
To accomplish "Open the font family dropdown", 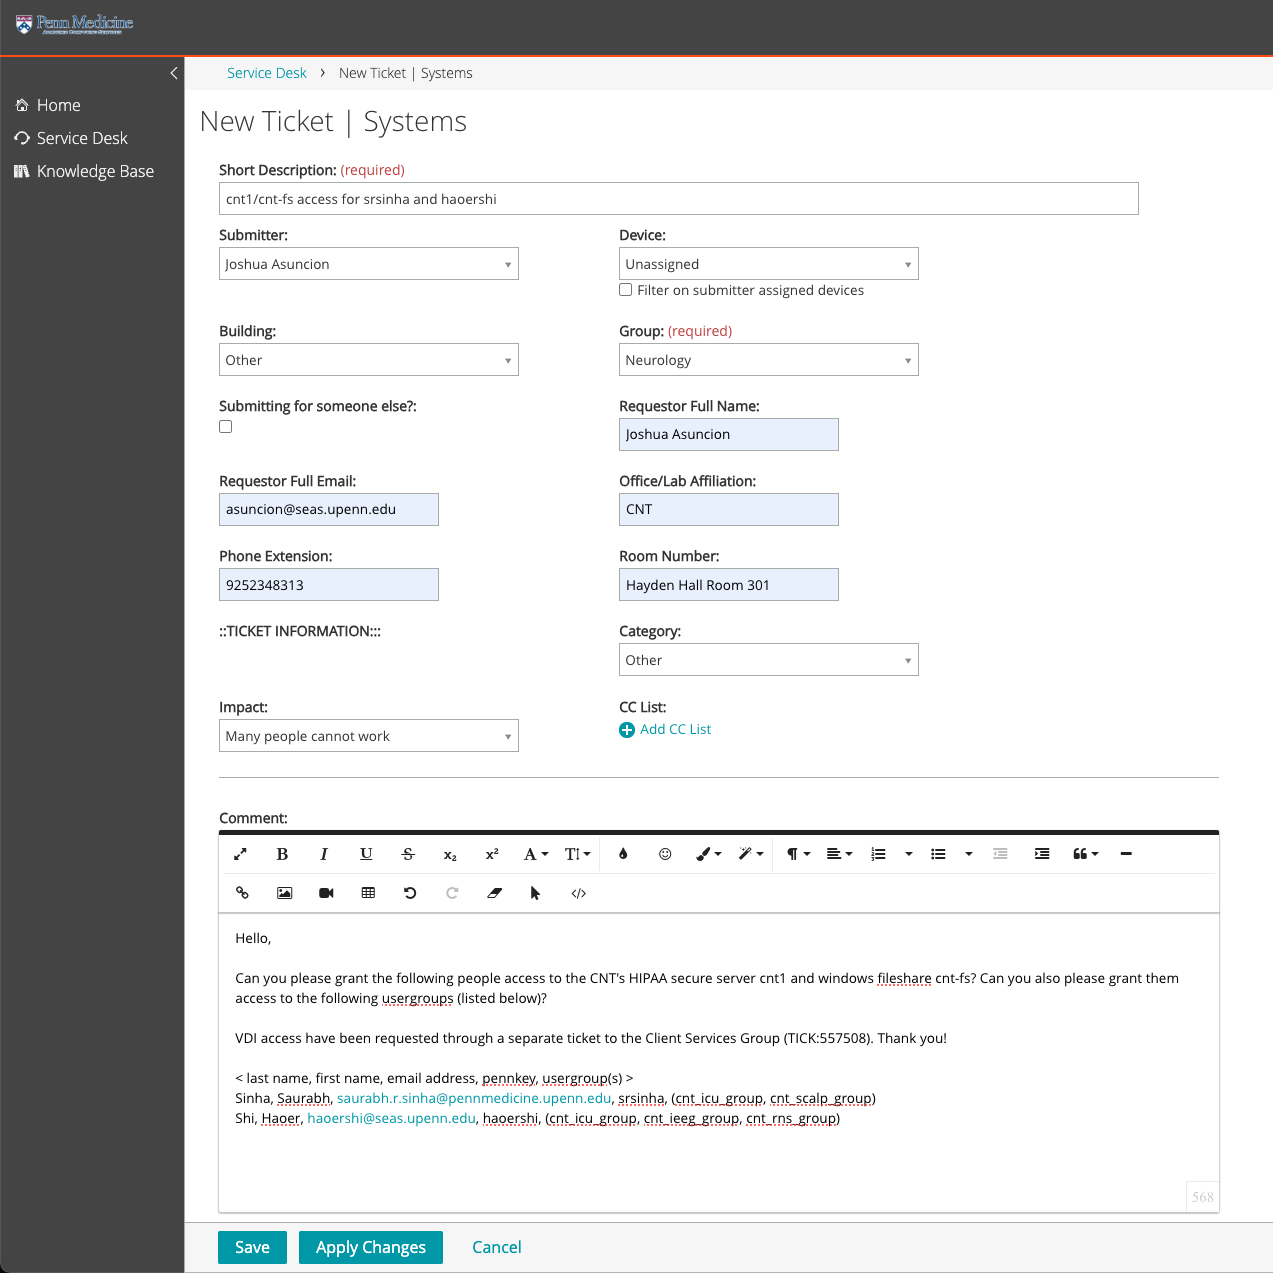I will (x=536, y=854).
